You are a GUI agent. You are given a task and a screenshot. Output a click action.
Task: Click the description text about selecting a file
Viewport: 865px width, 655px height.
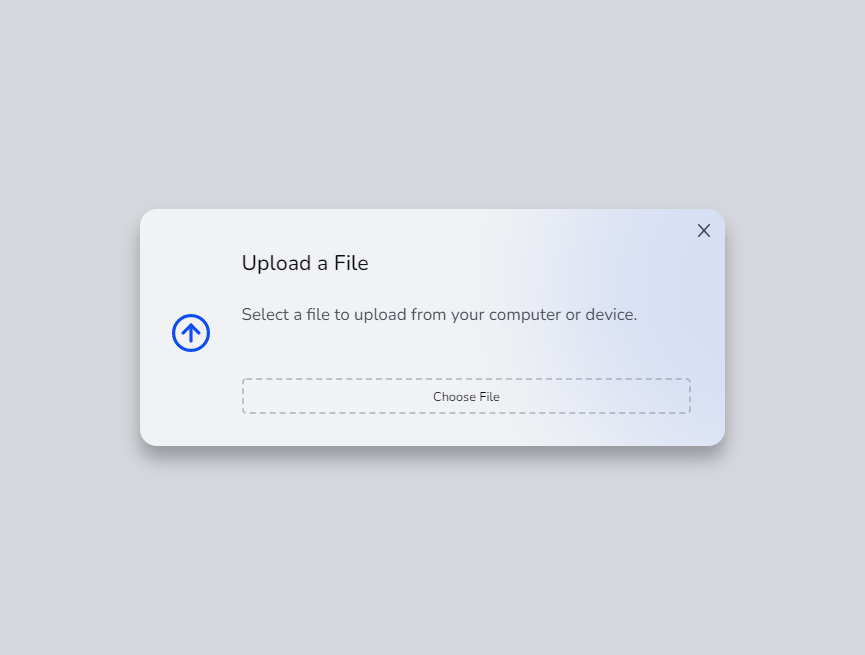point(439,315)
